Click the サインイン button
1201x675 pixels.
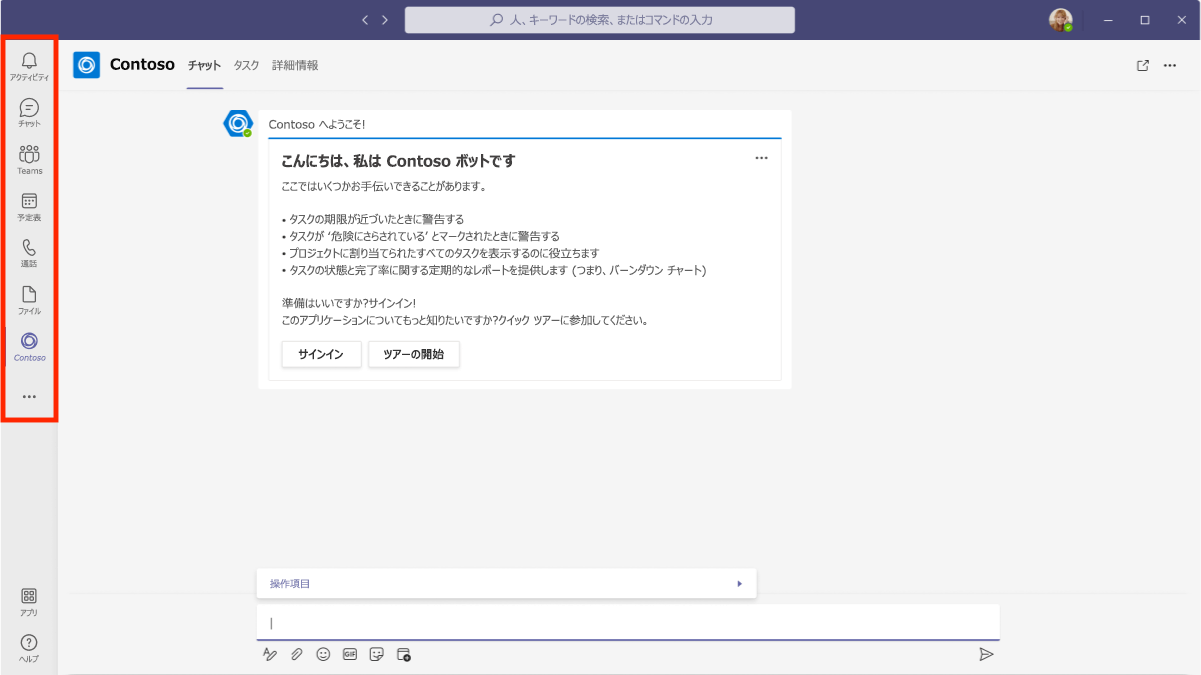tap(321, 354)
